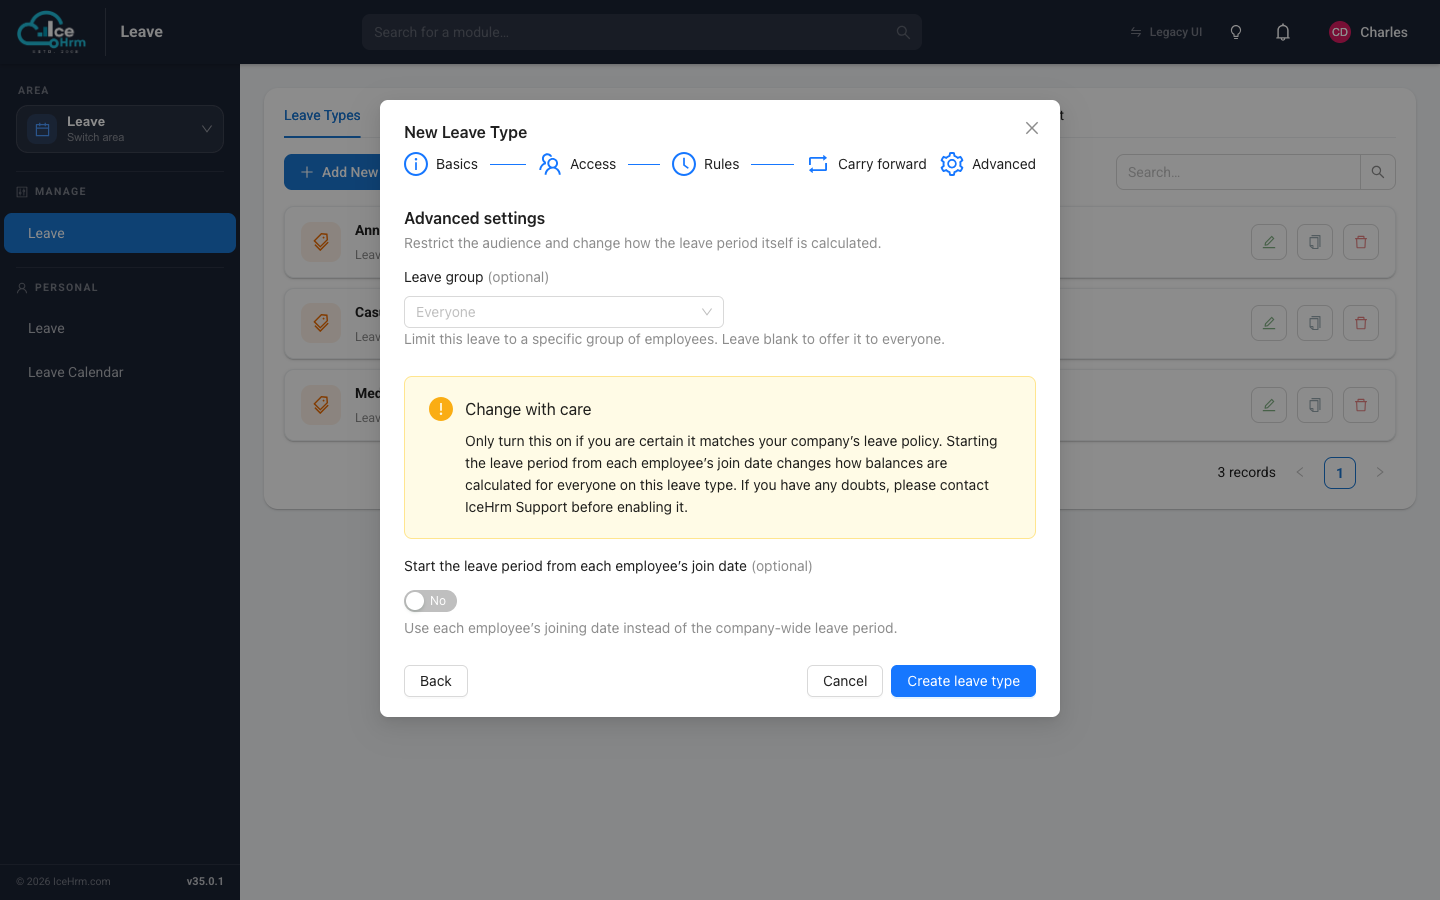Toggle leave period from join date switch
Screen dimensions: 1440x900
(430, 601)
